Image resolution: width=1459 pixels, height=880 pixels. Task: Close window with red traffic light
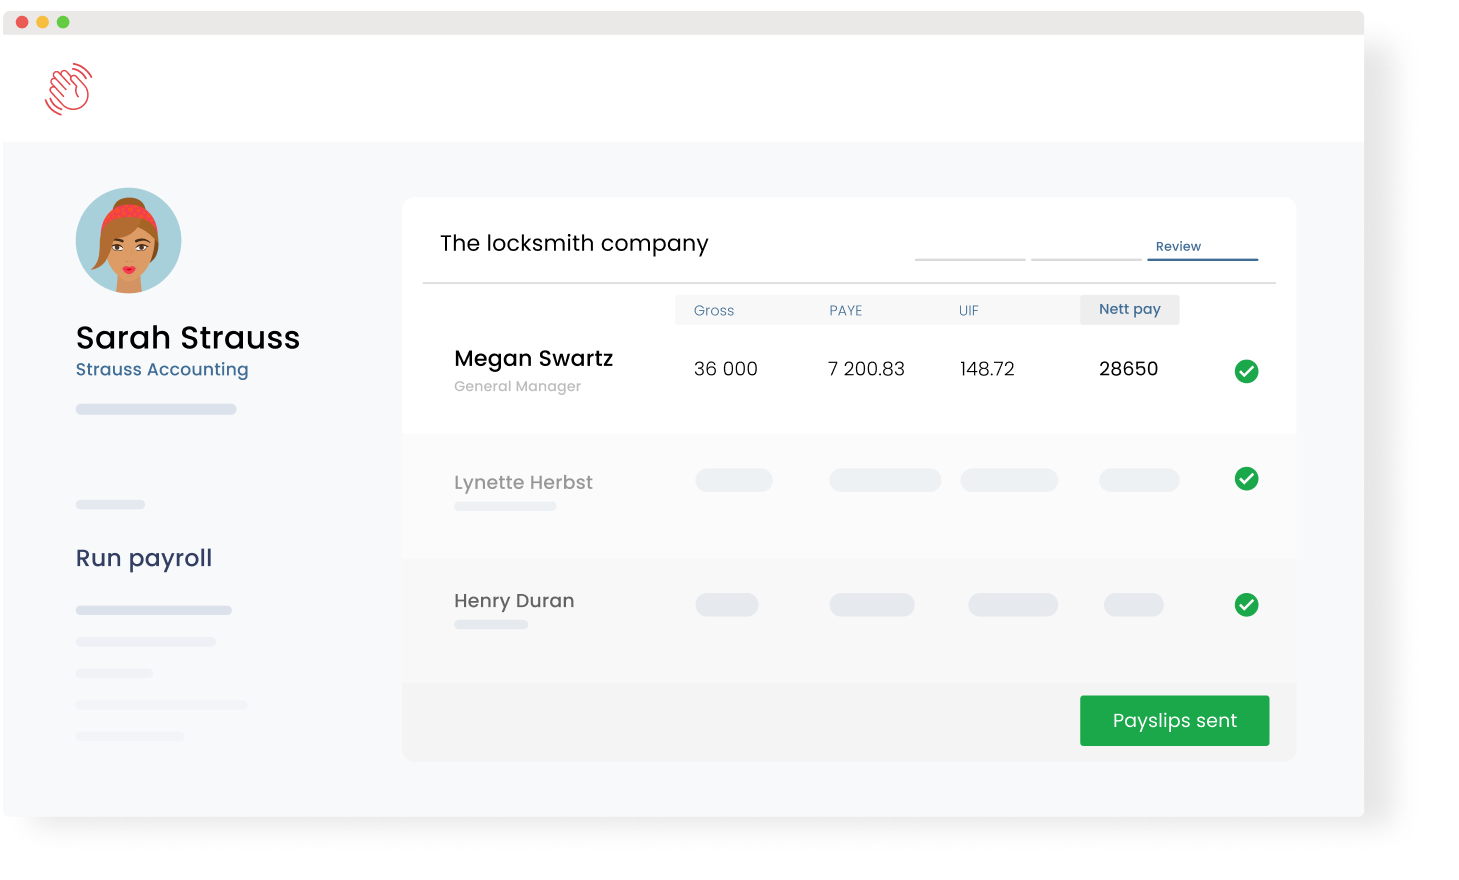pyautogui.click(x=22, y=22)
